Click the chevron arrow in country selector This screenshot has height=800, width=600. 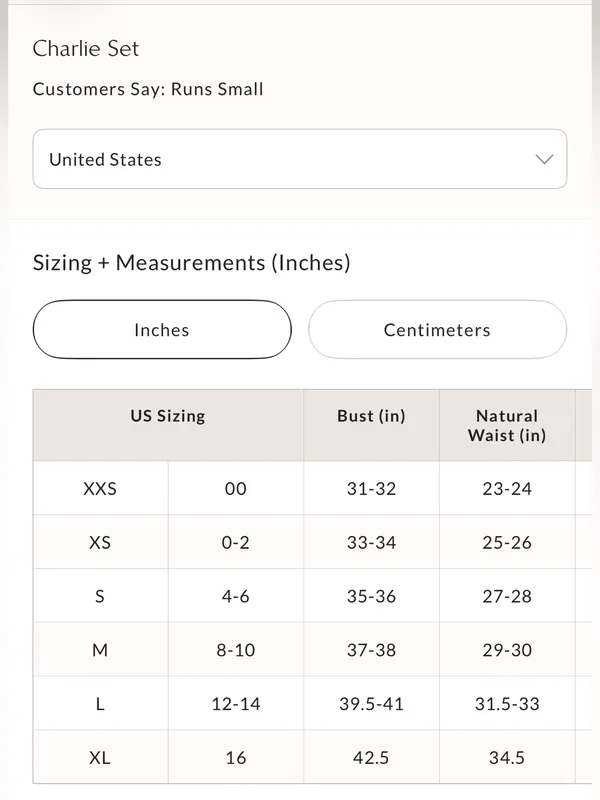pos(544,159)
